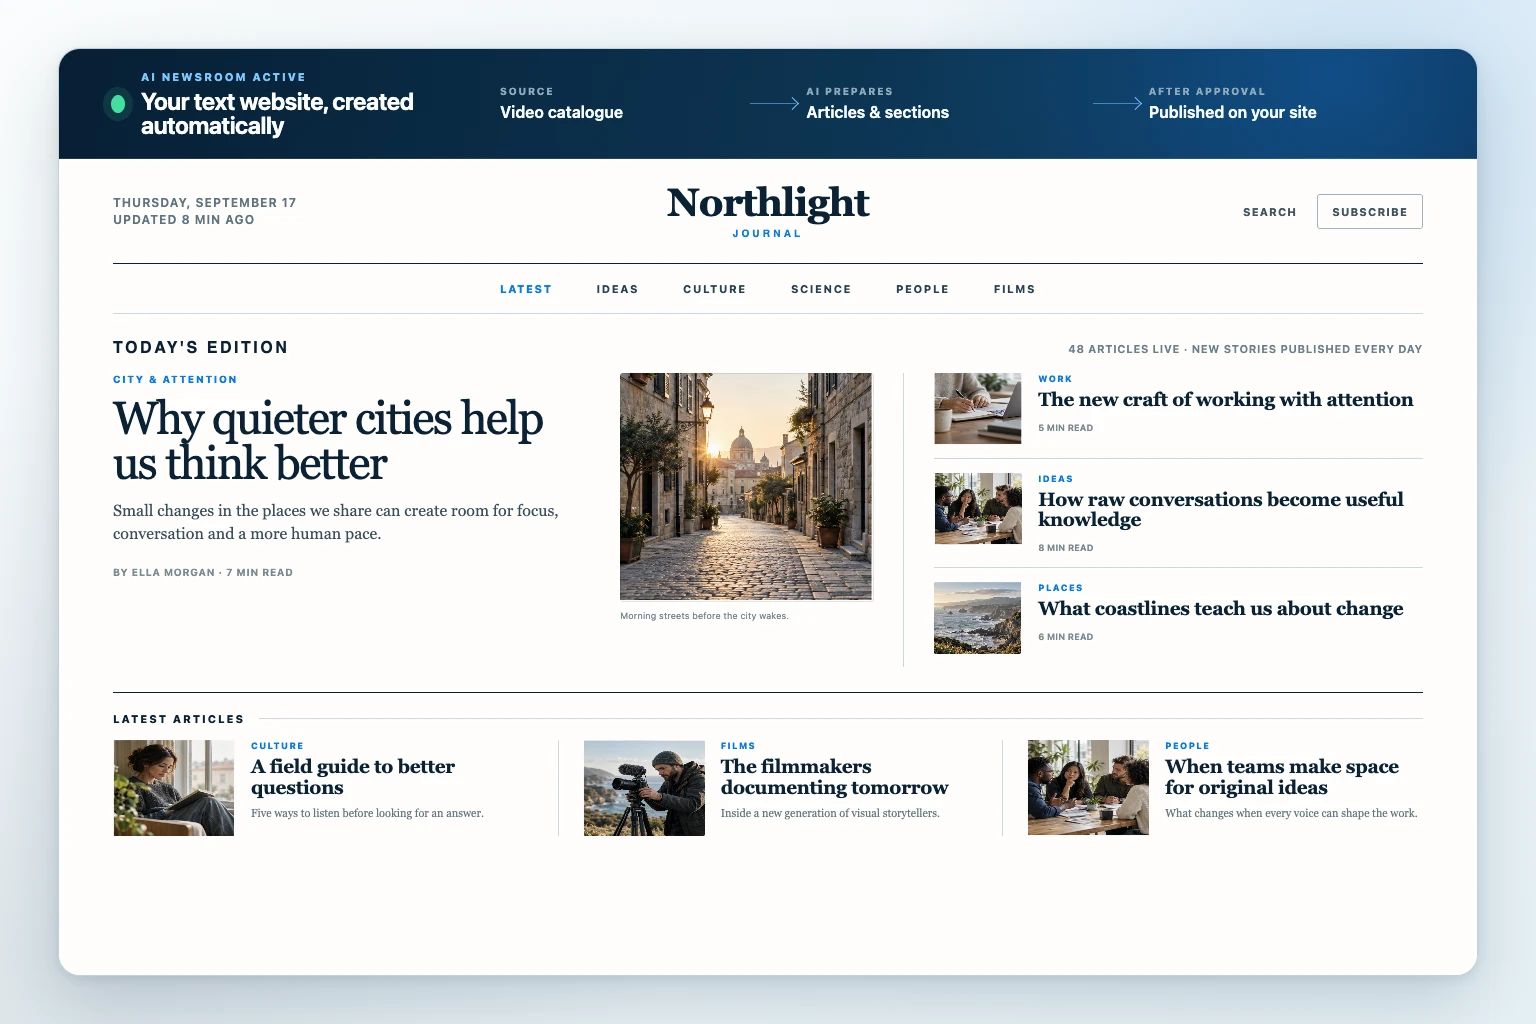Click the team meeting thumbnail in Latest Articles
The width and height of the screenshot is (1536, 1024).
coord(1088,788)
